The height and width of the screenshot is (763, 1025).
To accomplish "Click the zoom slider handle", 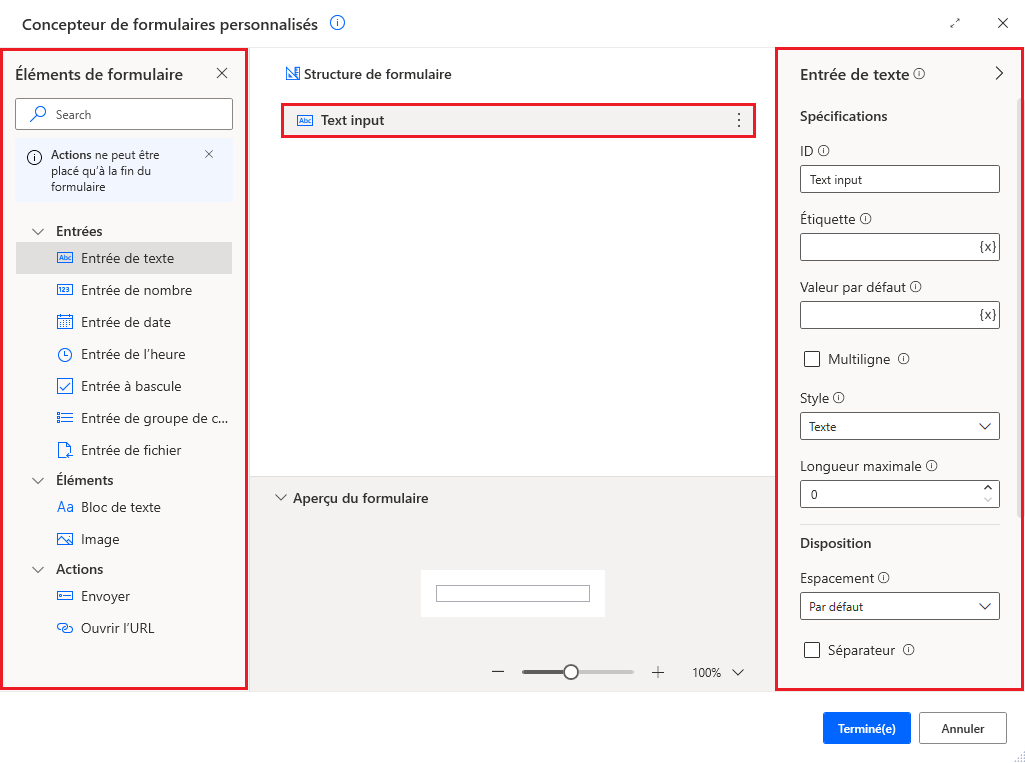I will coord(571,672).
